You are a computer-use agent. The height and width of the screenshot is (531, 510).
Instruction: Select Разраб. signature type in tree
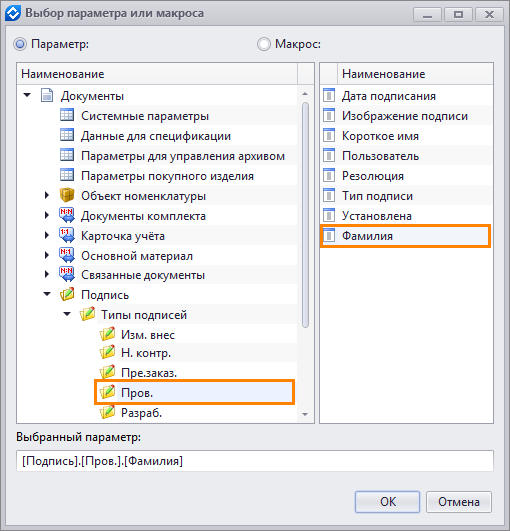click(141, 413)
